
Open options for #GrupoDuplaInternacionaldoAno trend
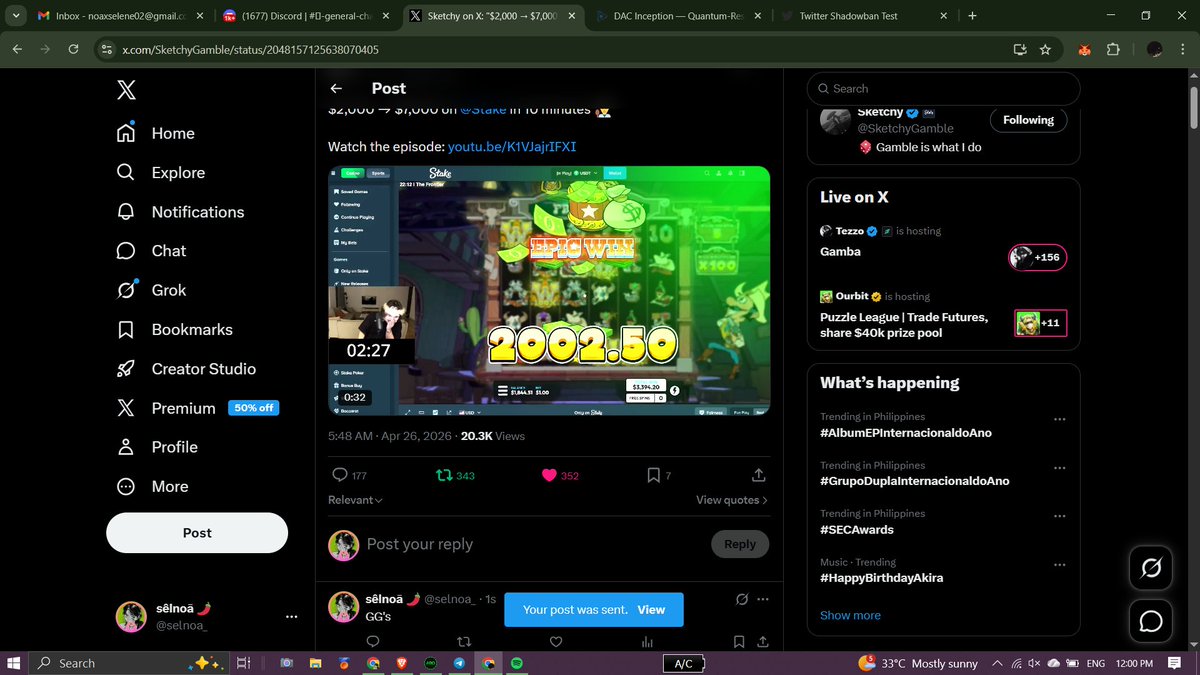pyautogui.click(x=1059, y=468)
